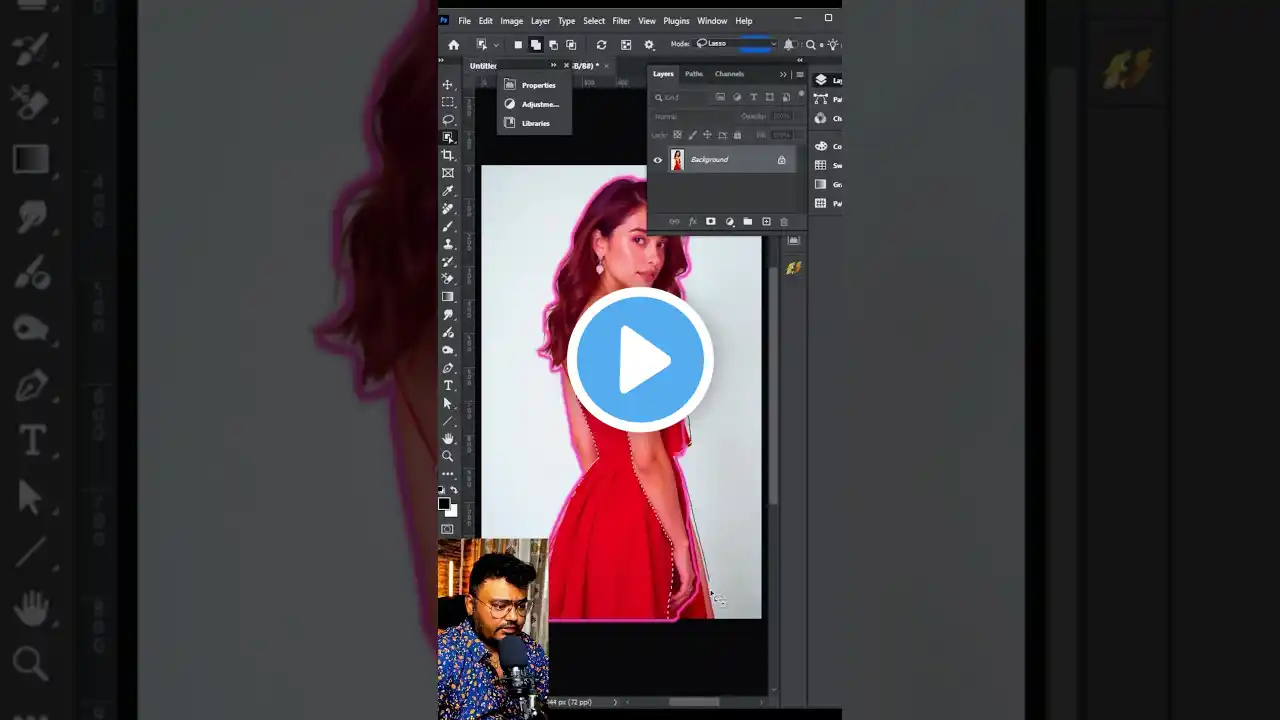
Task: Open the Filter menu
Action: (x=621, y=21)
